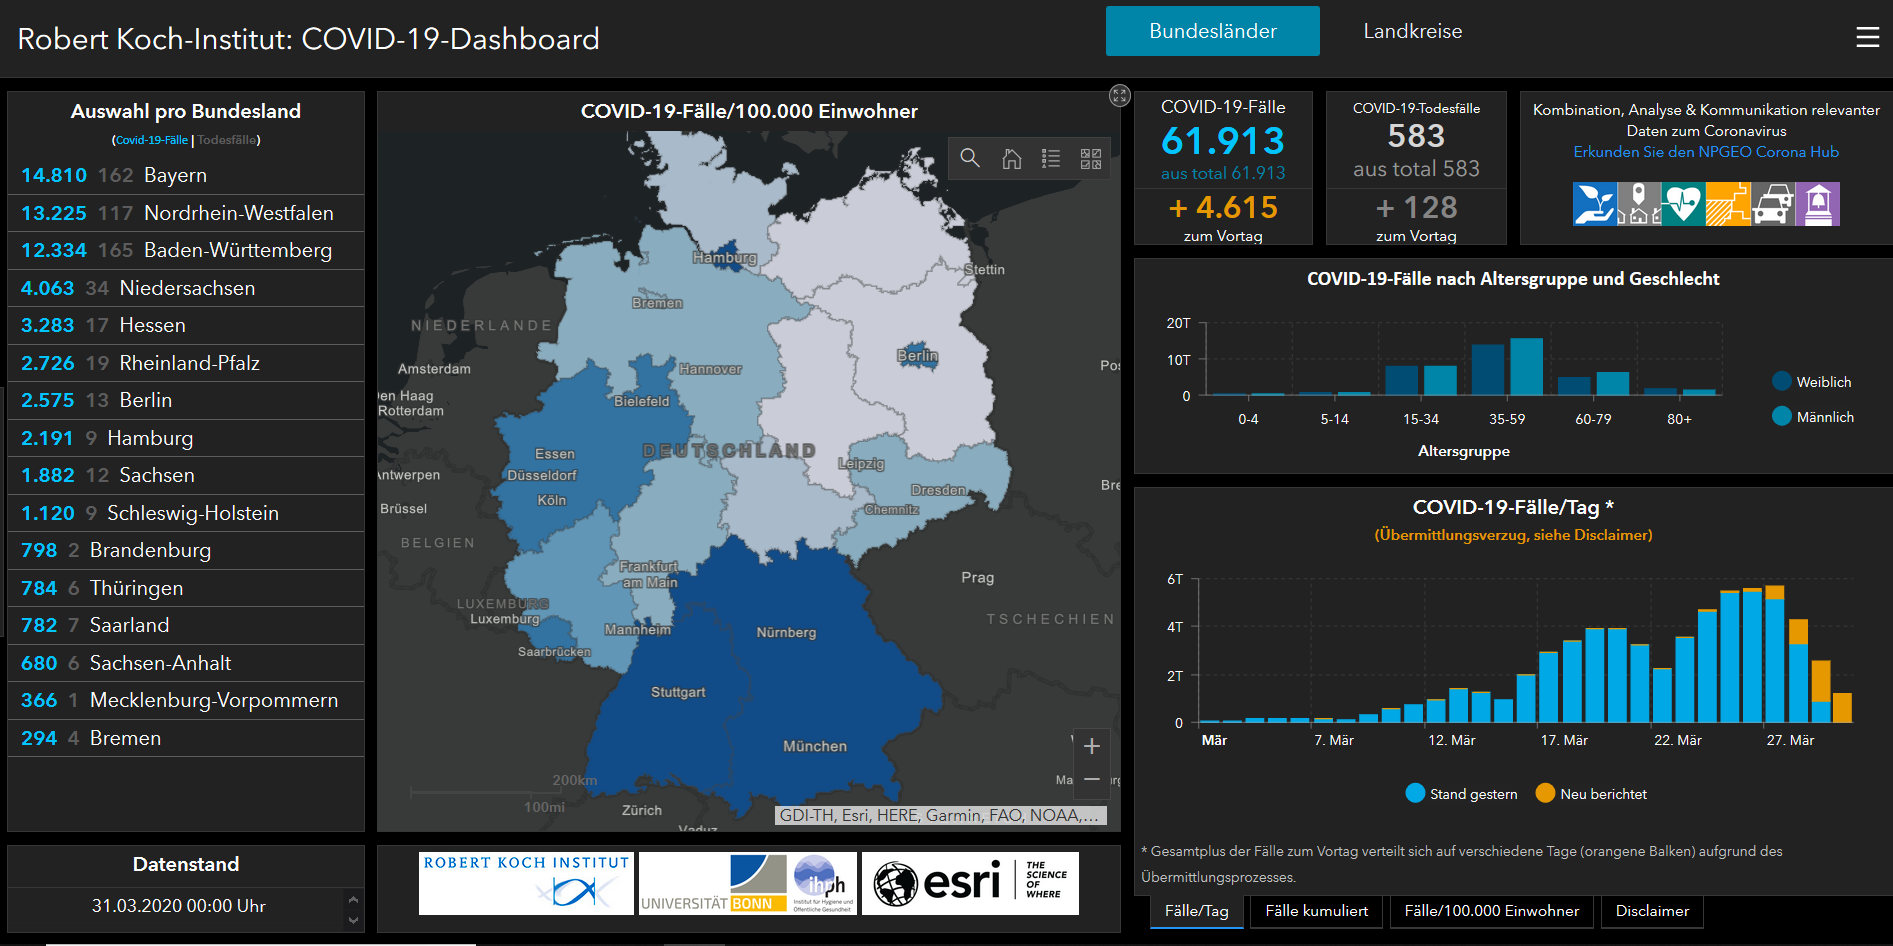
Task: Open the basemap gallery icon
Action: (1091, 158)
